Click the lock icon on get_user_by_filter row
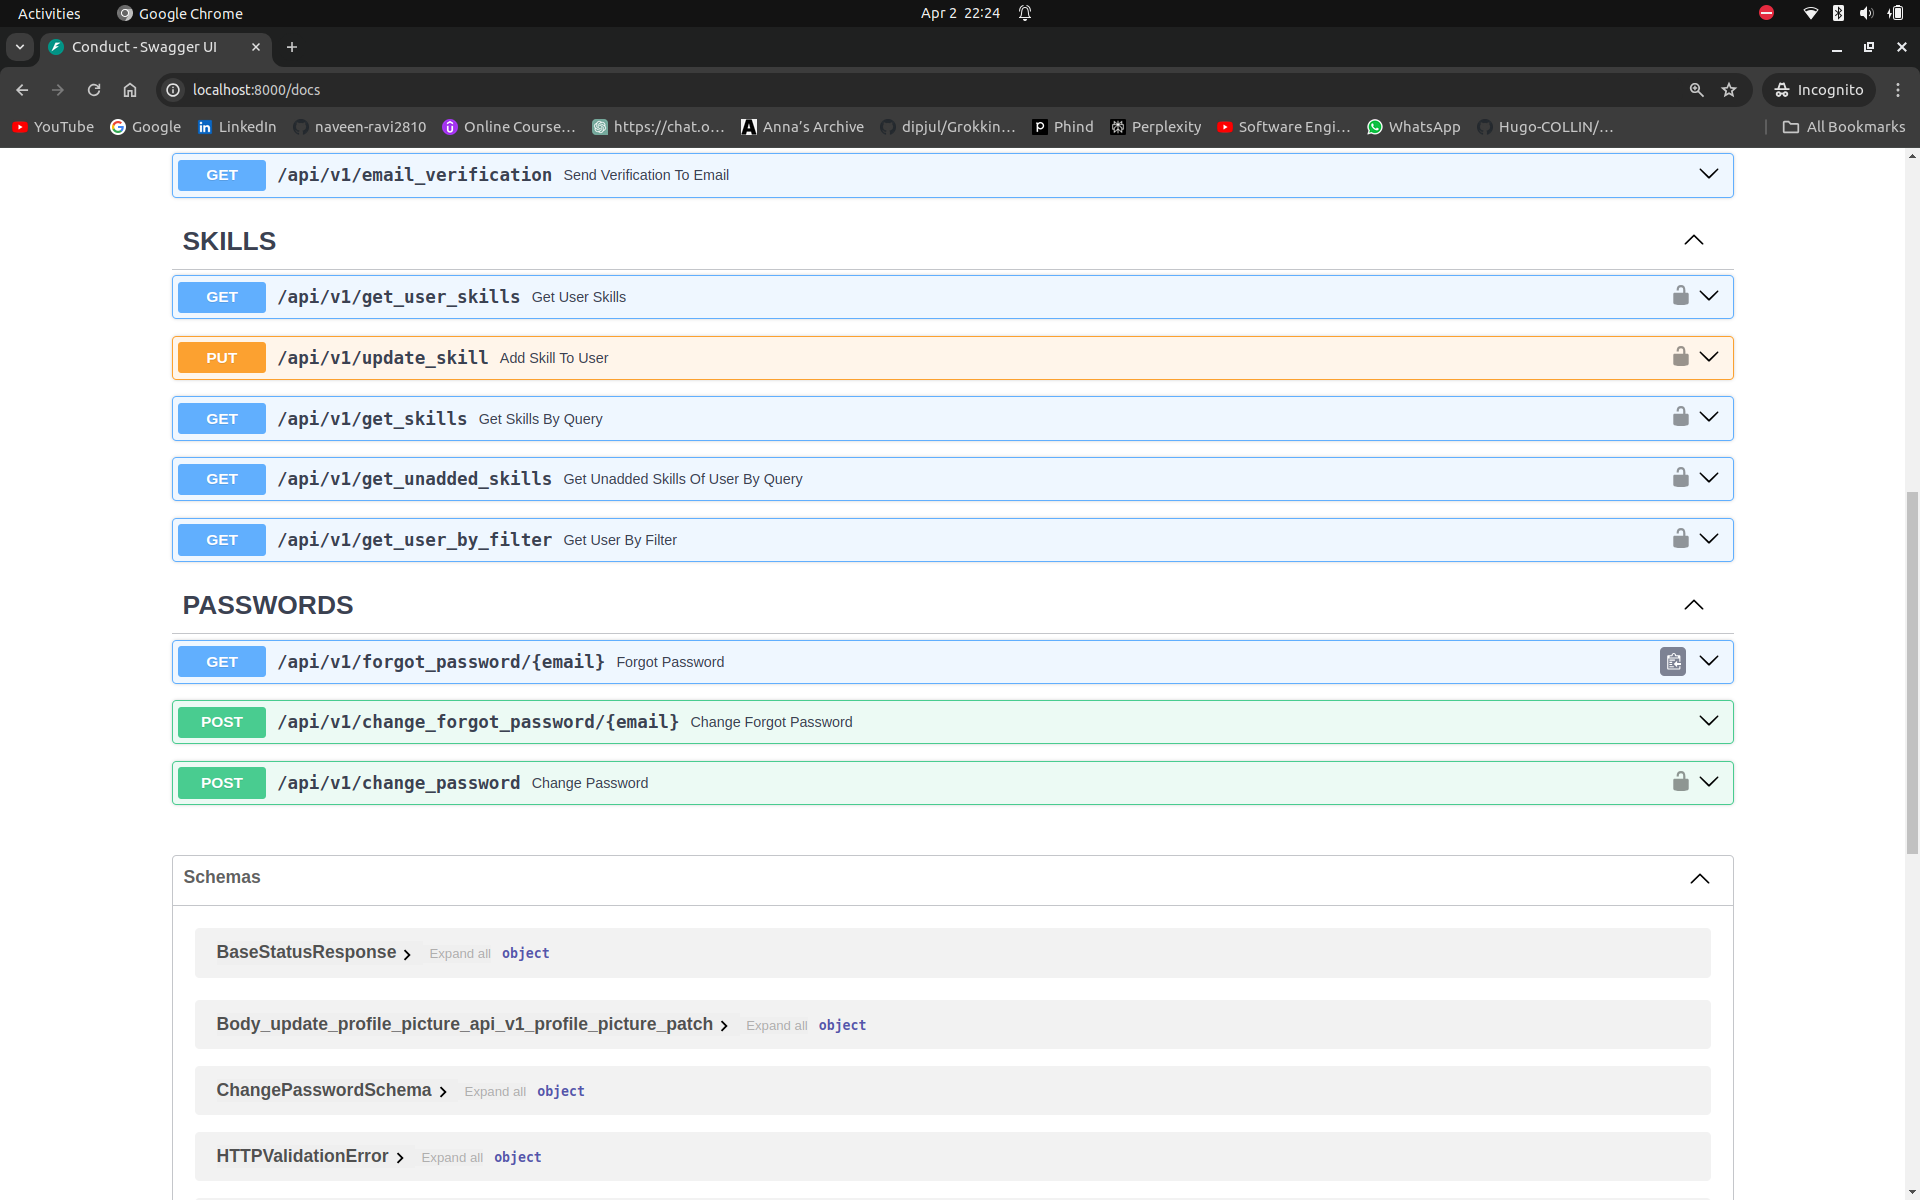 pos(1680,539)
